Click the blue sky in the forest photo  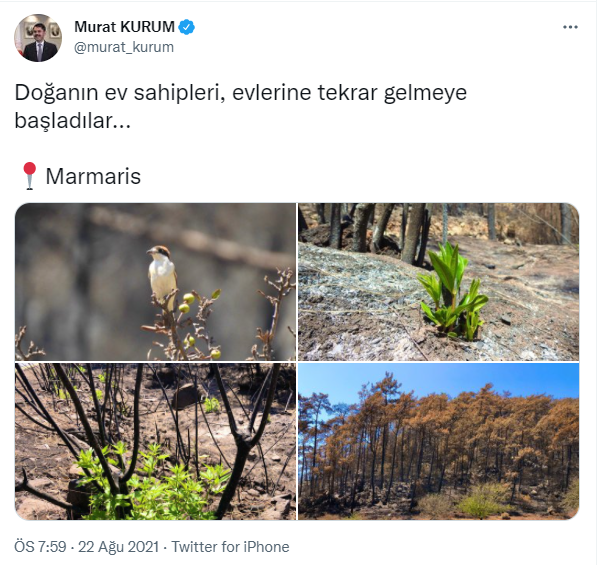[439, 380]
